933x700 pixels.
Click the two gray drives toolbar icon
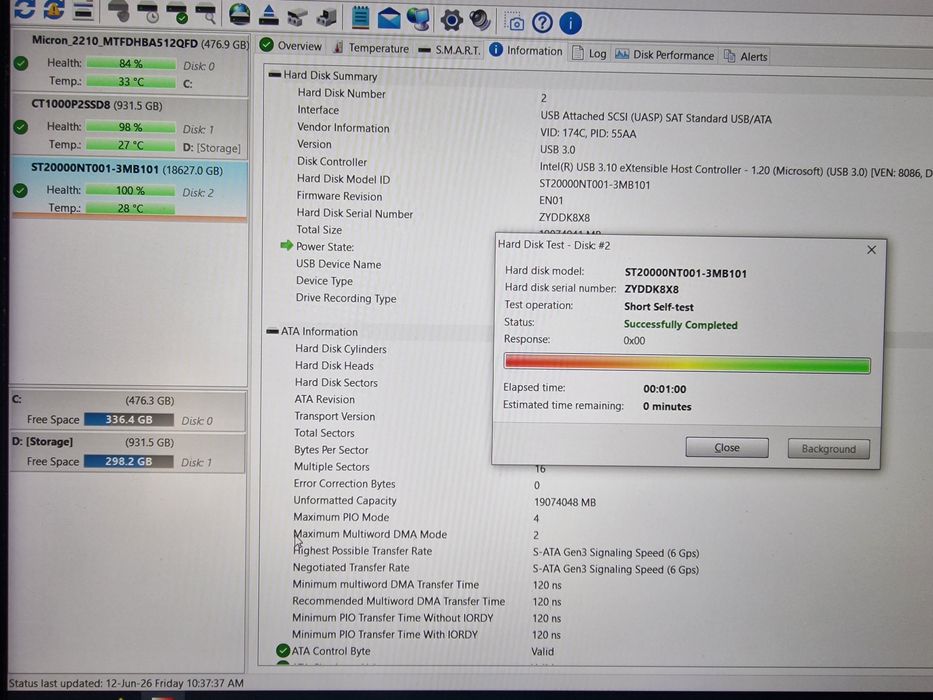(297, 16)
